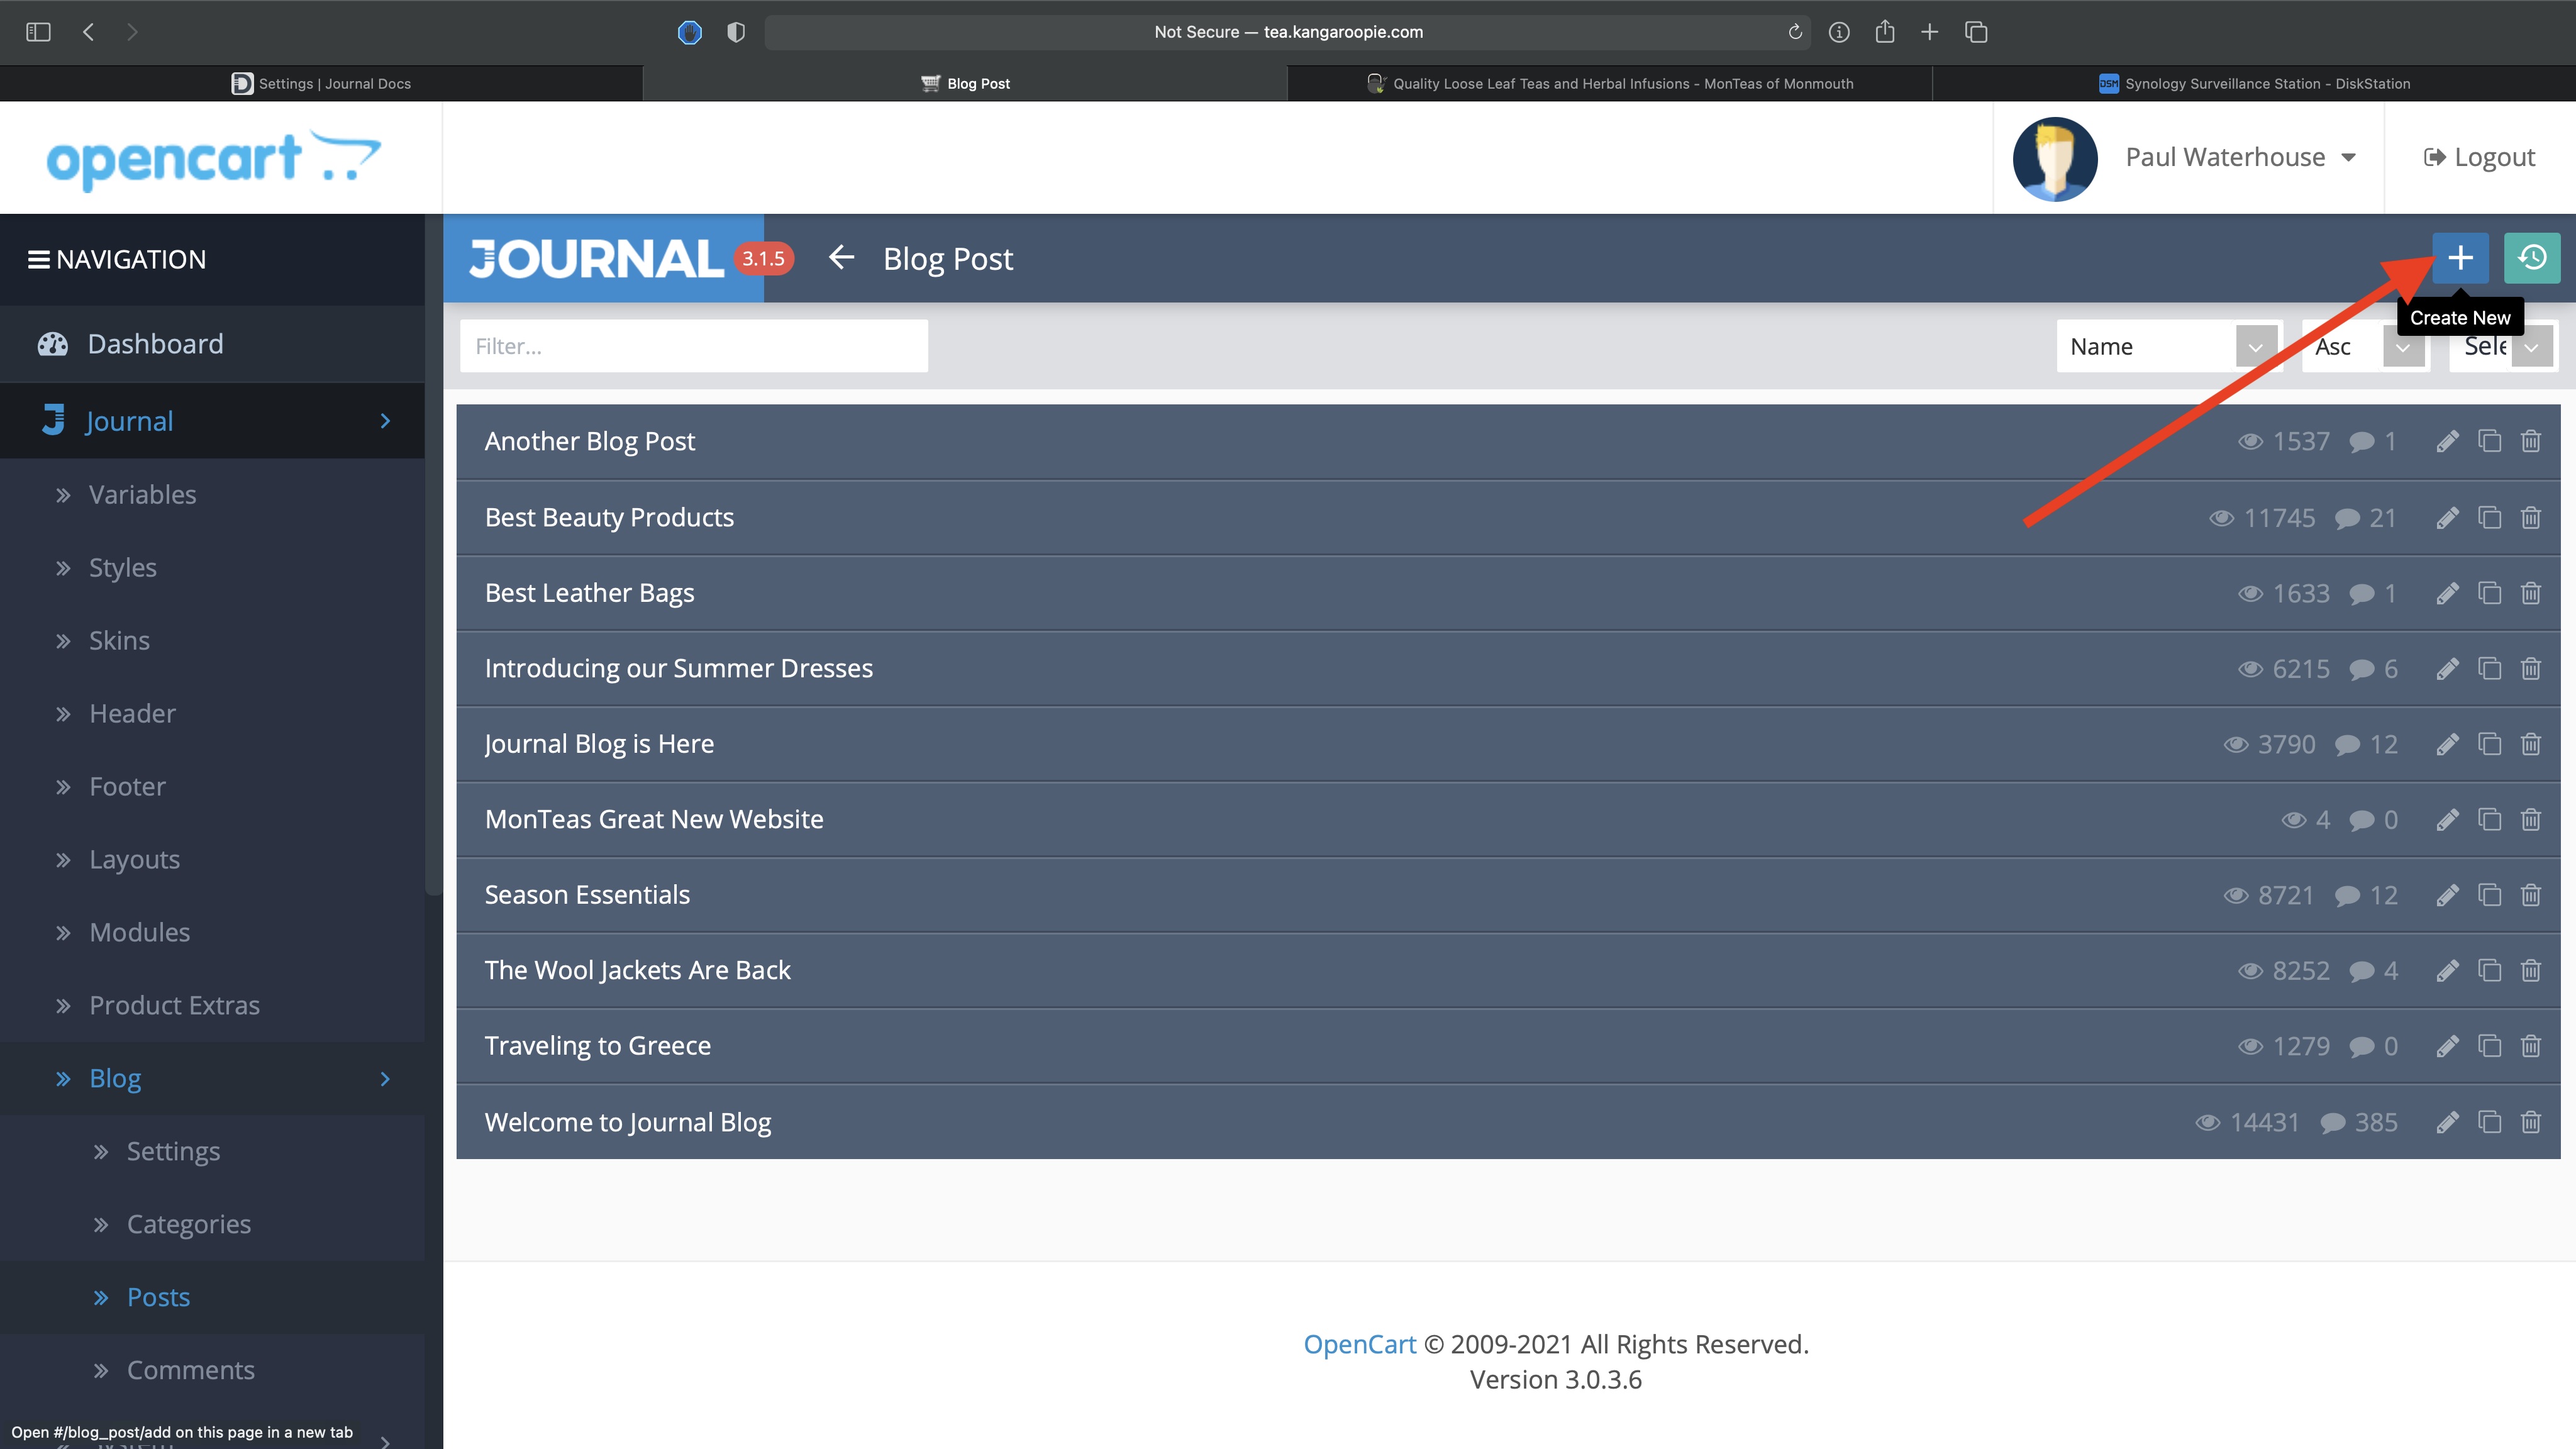Open the Asc order dropdown
2576x1449 pixels.
click(2364, 346)
